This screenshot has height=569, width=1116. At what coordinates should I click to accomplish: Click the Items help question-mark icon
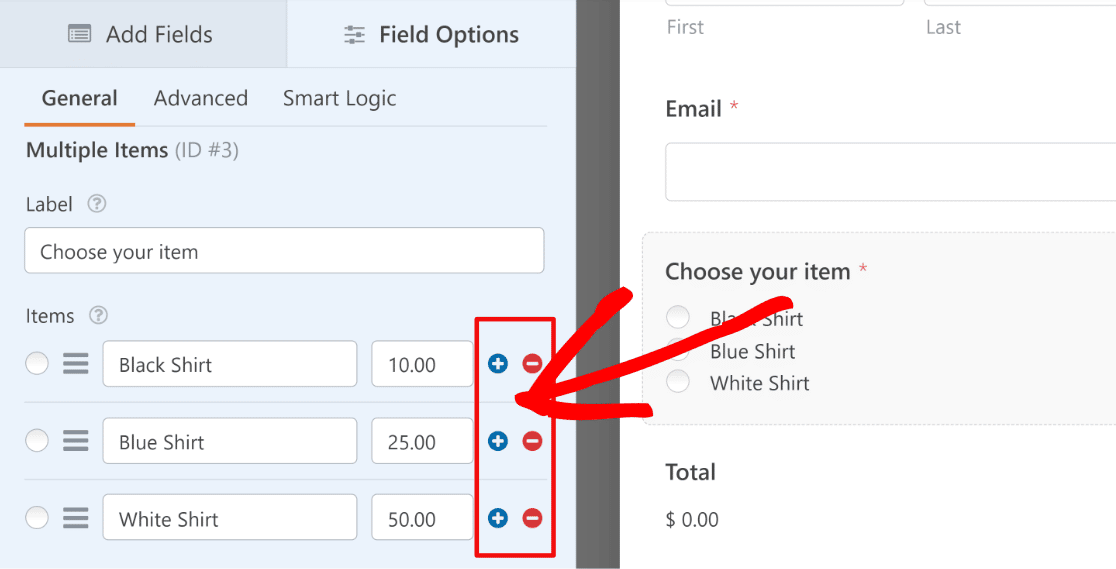click(98, 315)
